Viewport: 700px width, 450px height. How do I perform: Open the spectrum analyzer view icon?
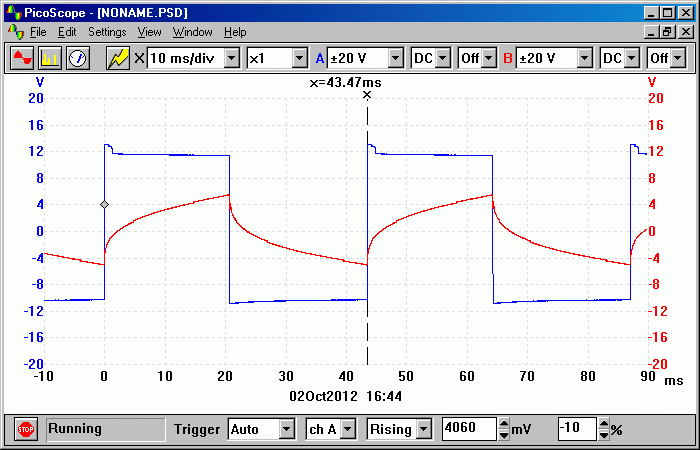click(49, 58)
